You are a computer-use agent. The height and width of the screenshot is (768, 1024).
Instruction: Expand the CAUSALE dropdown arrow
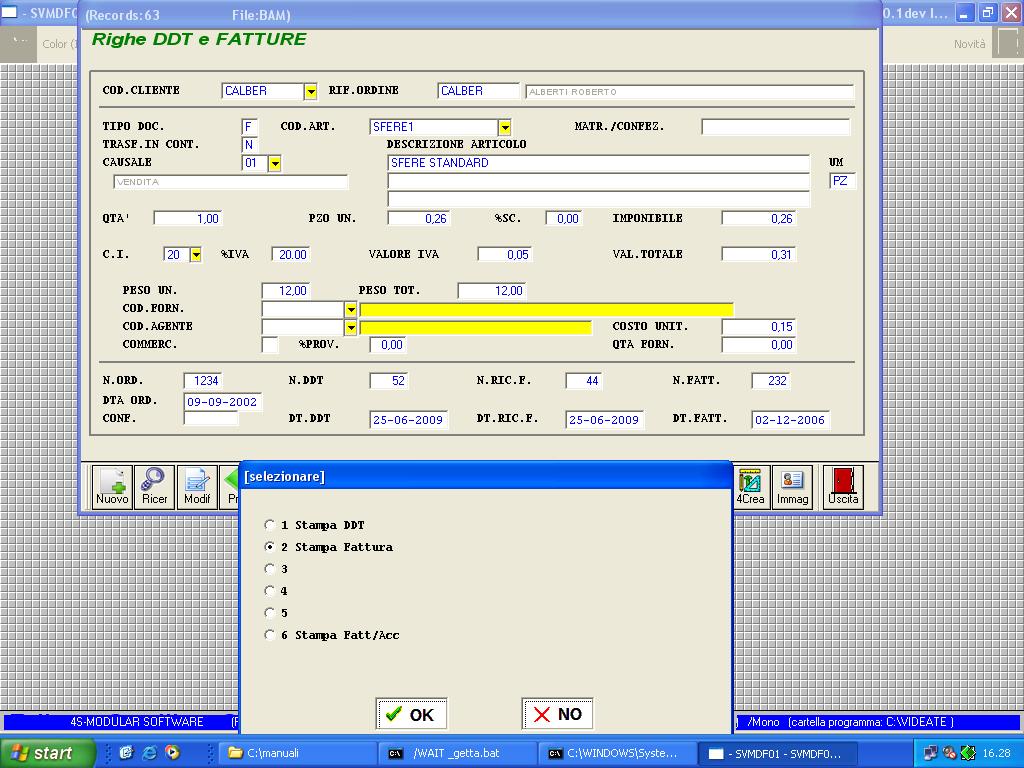click(x=274, y=163)
